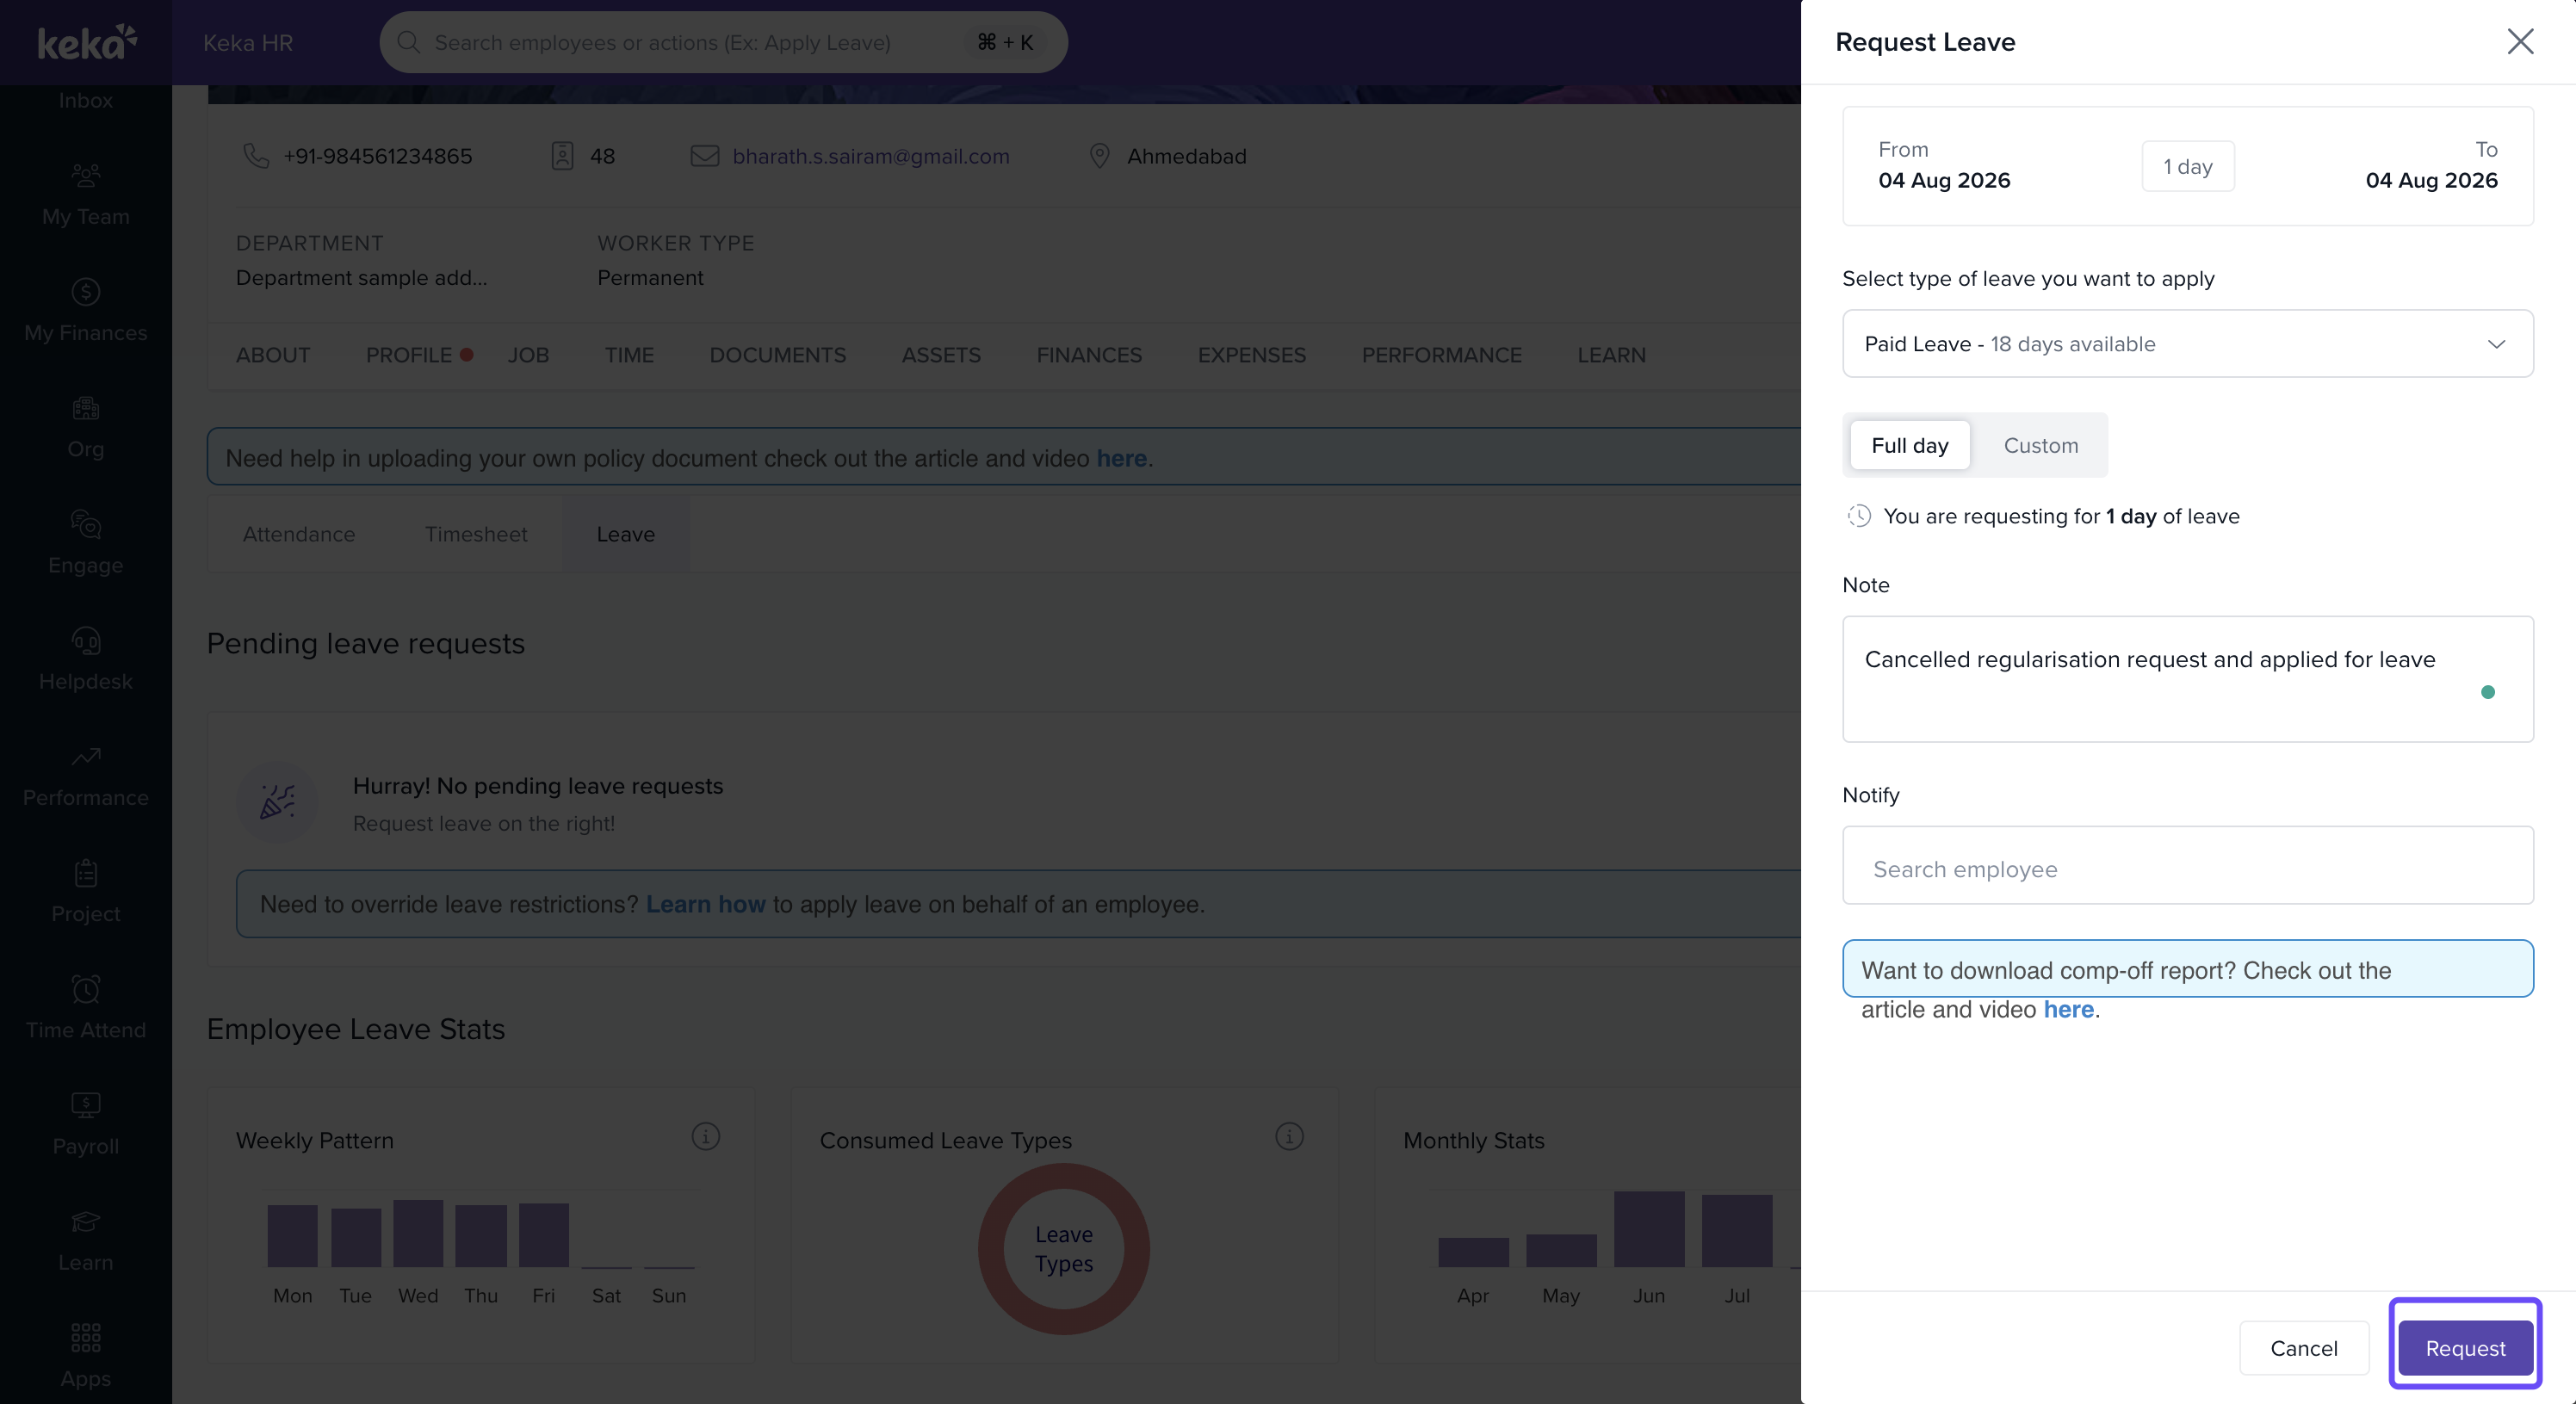
Task: Open the ASSETS tab
Action: pos(941,355)
